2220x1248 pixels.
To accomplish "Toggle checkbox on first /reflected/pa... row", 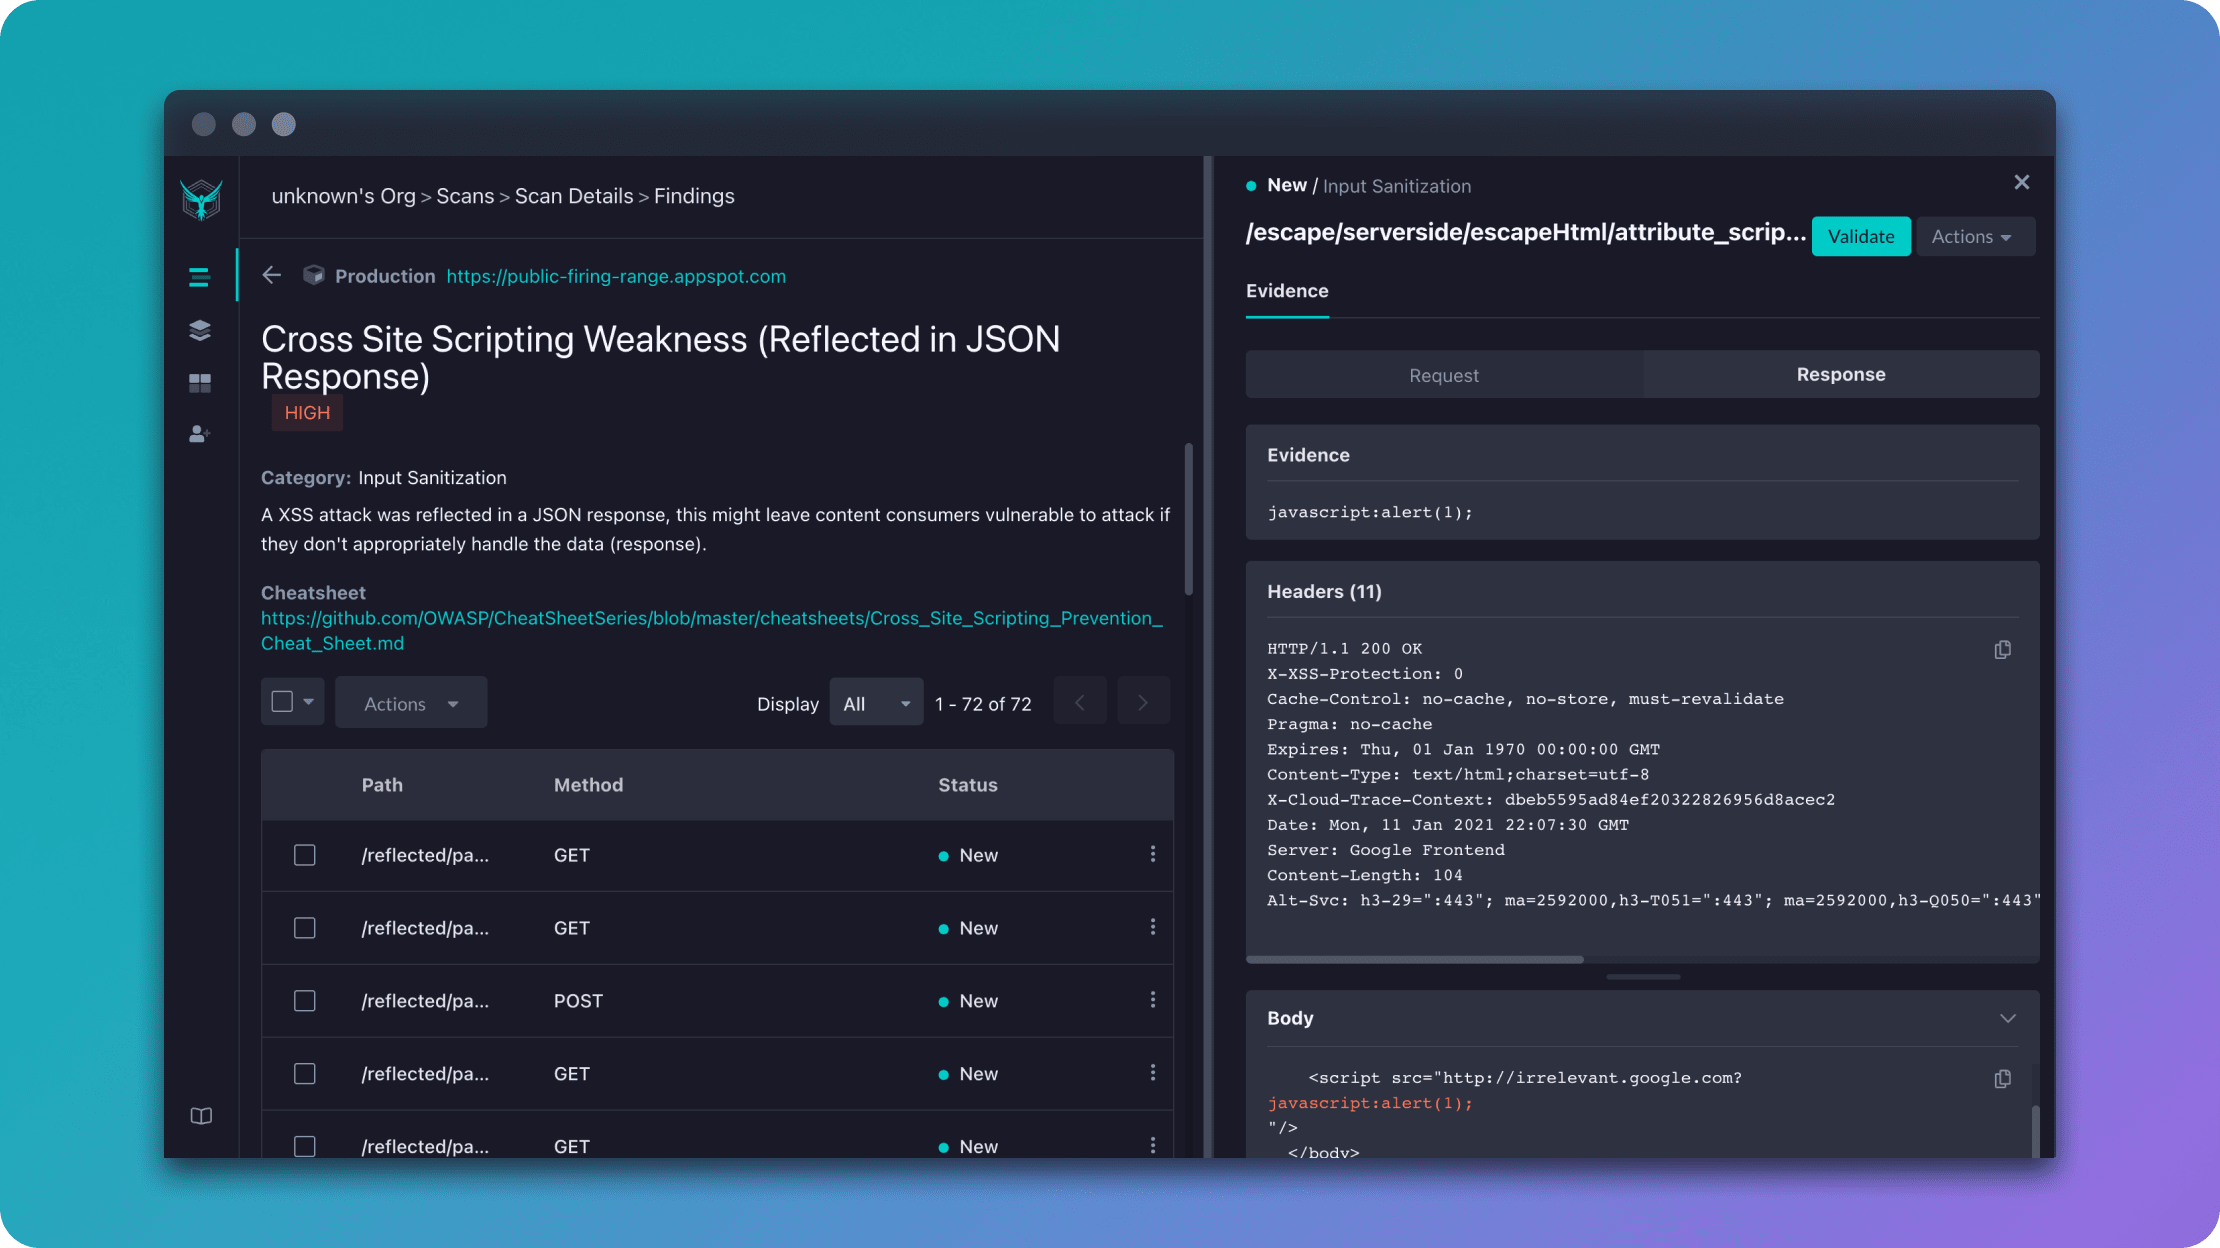I will pyautogui.click(x=303, y=855).
